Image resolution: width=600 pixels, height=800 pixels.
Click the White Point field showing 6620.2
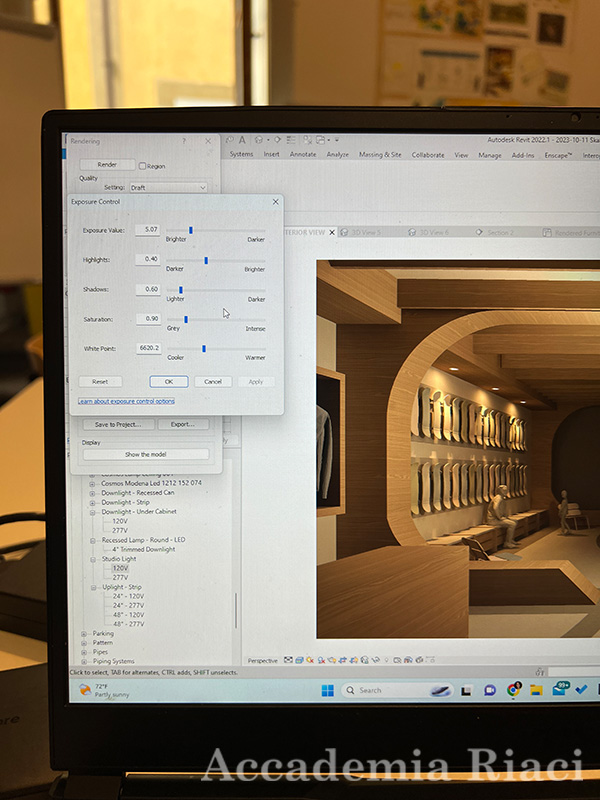[x=148, y=348]
